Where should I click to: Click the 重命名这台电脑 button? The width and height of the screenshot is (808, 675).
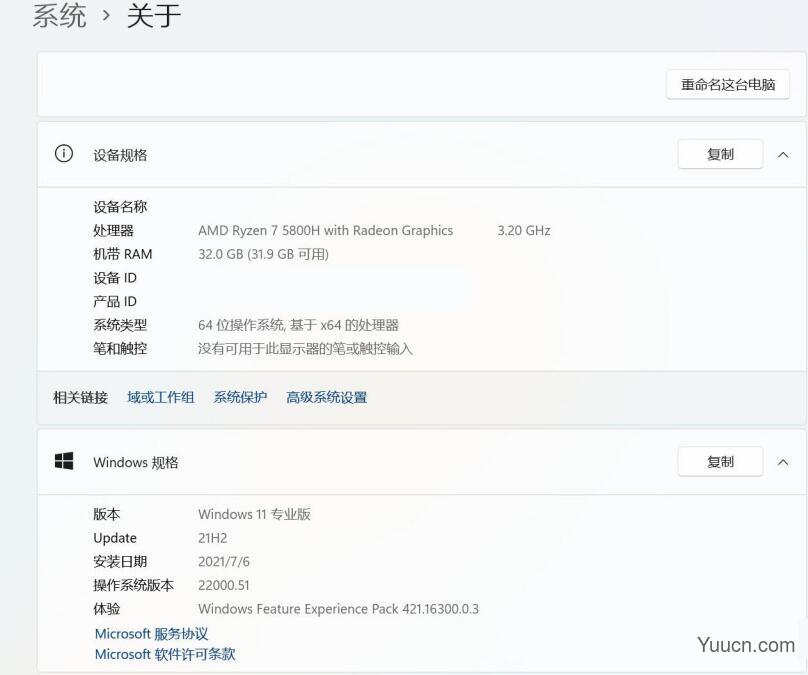[728, 85]
